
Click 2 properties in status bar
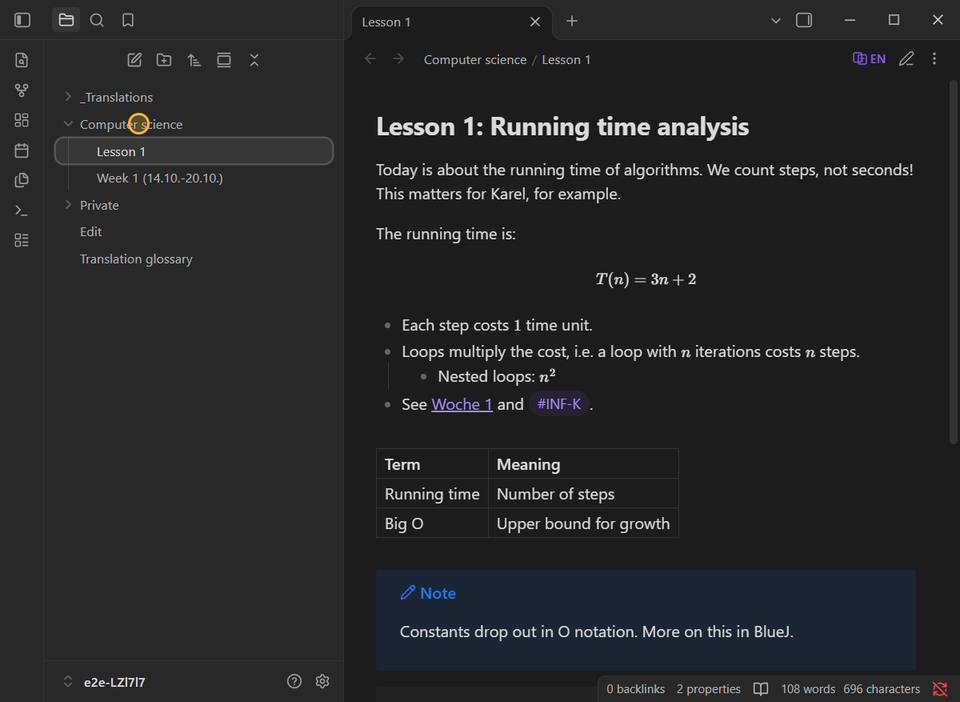coord(708,689)
